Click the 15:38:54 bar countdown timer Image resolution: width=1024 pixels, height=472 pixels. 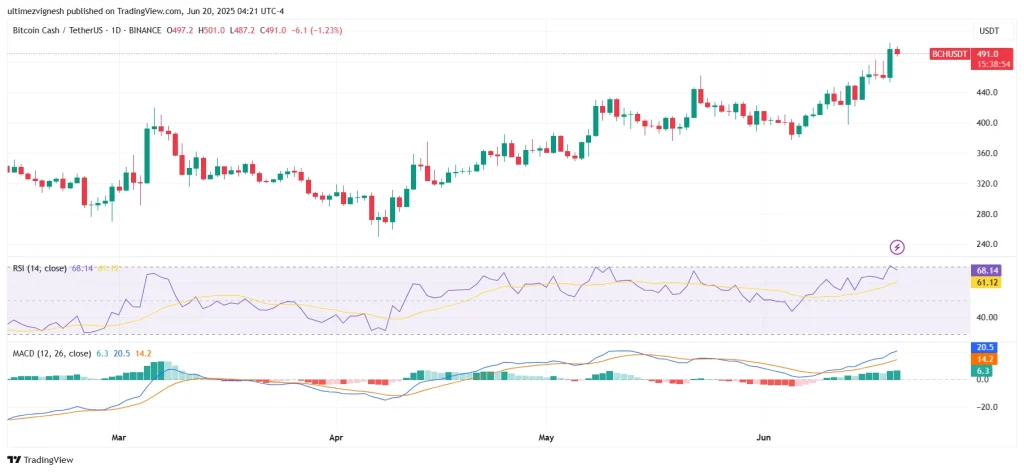pos(993,64)
